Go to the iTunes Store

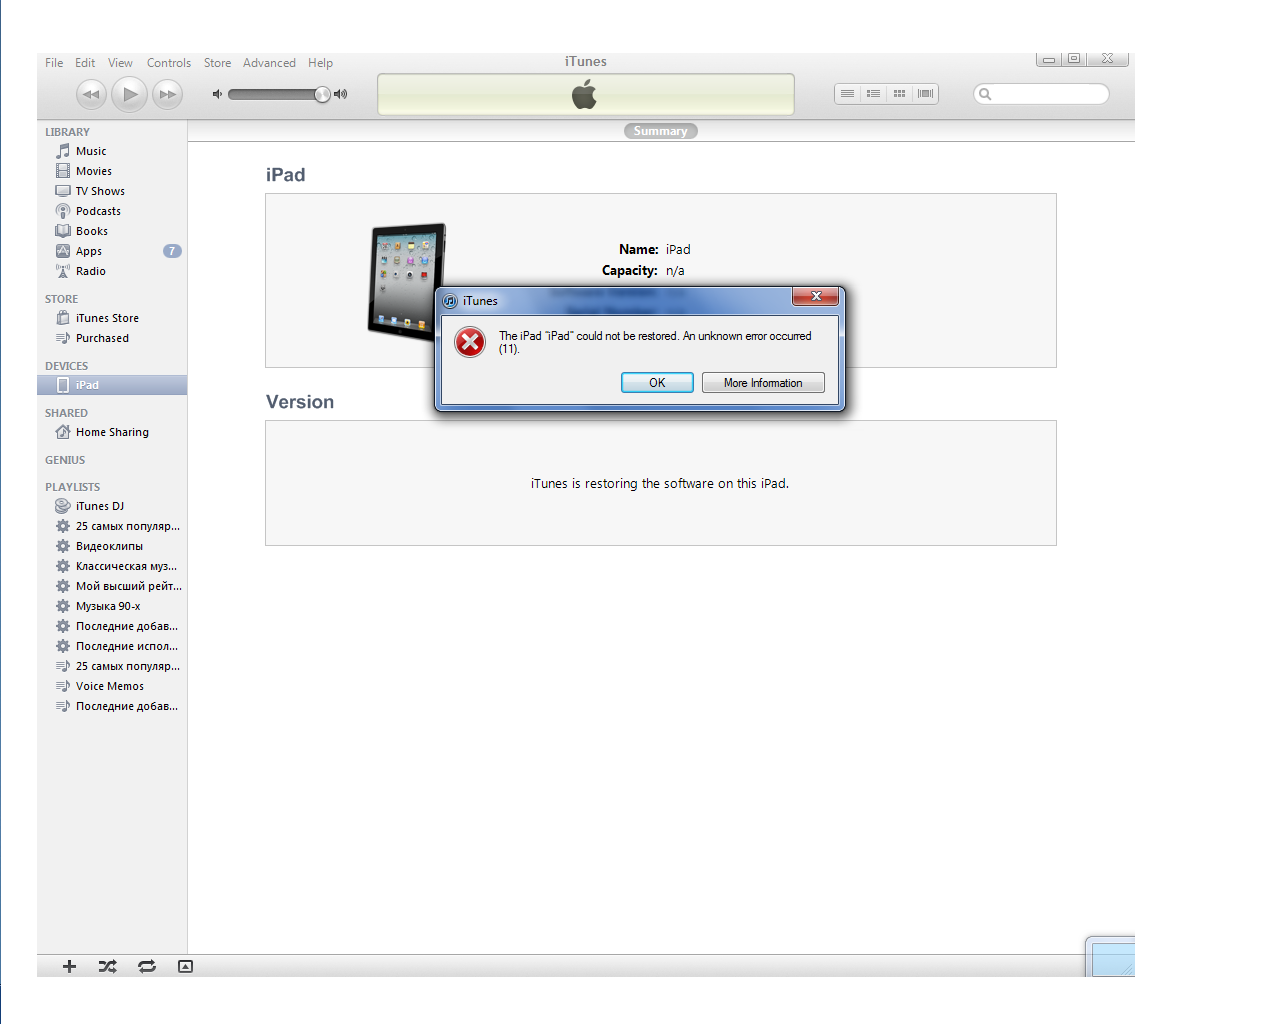point(107,318)
